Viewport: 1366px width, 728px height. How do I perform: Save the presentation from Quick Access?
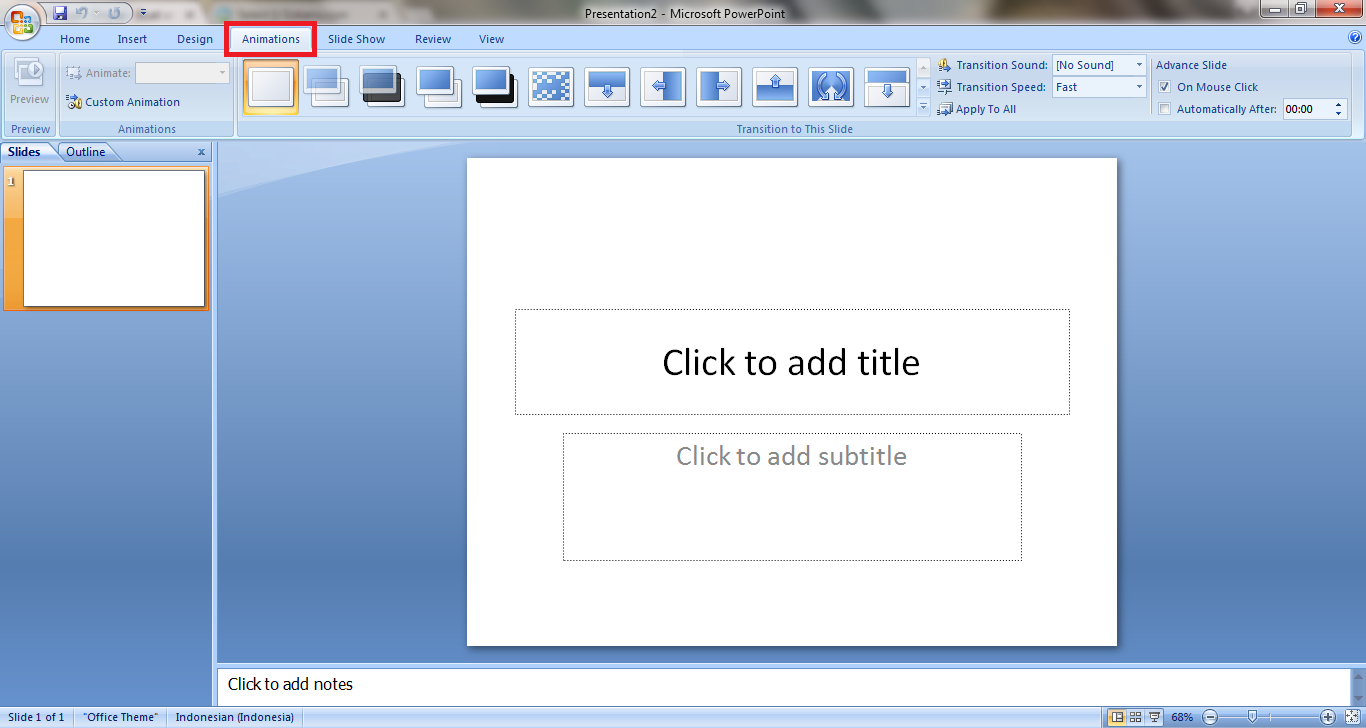(60, 13)
